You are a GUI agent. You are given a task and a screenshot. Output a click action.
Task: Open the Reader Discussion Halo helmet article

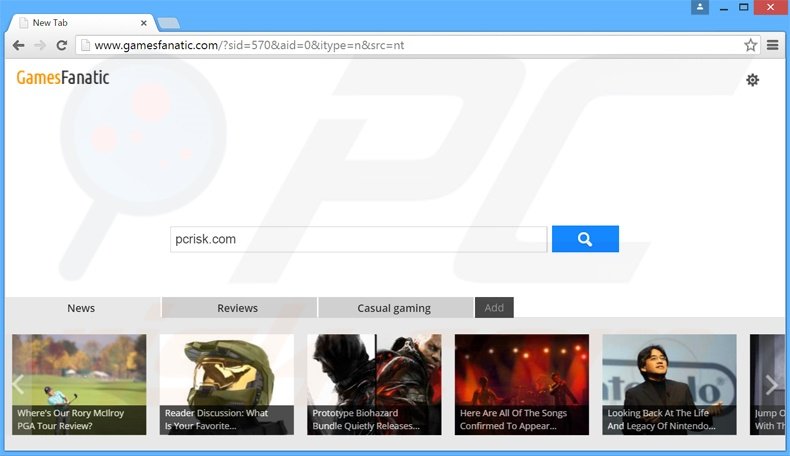227,384
